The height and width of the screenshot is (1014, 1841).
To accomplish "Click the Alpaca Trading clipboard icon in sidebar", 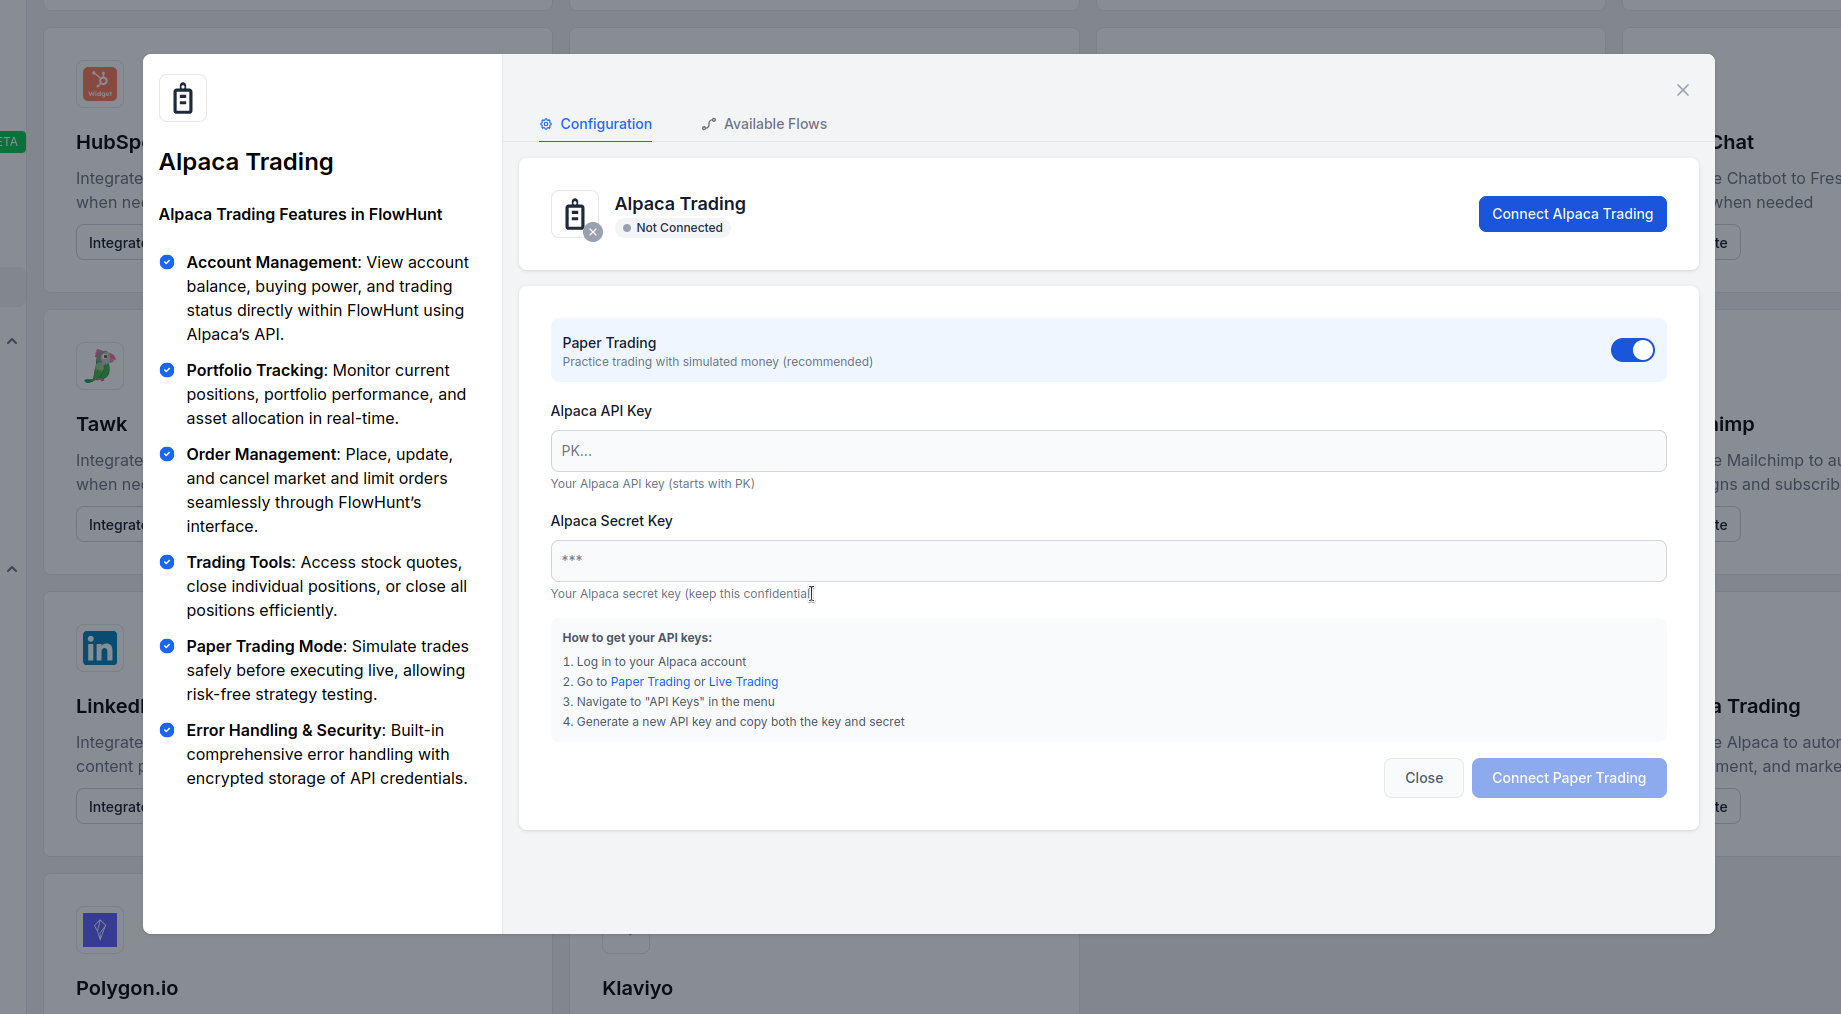I will (183, 98).
